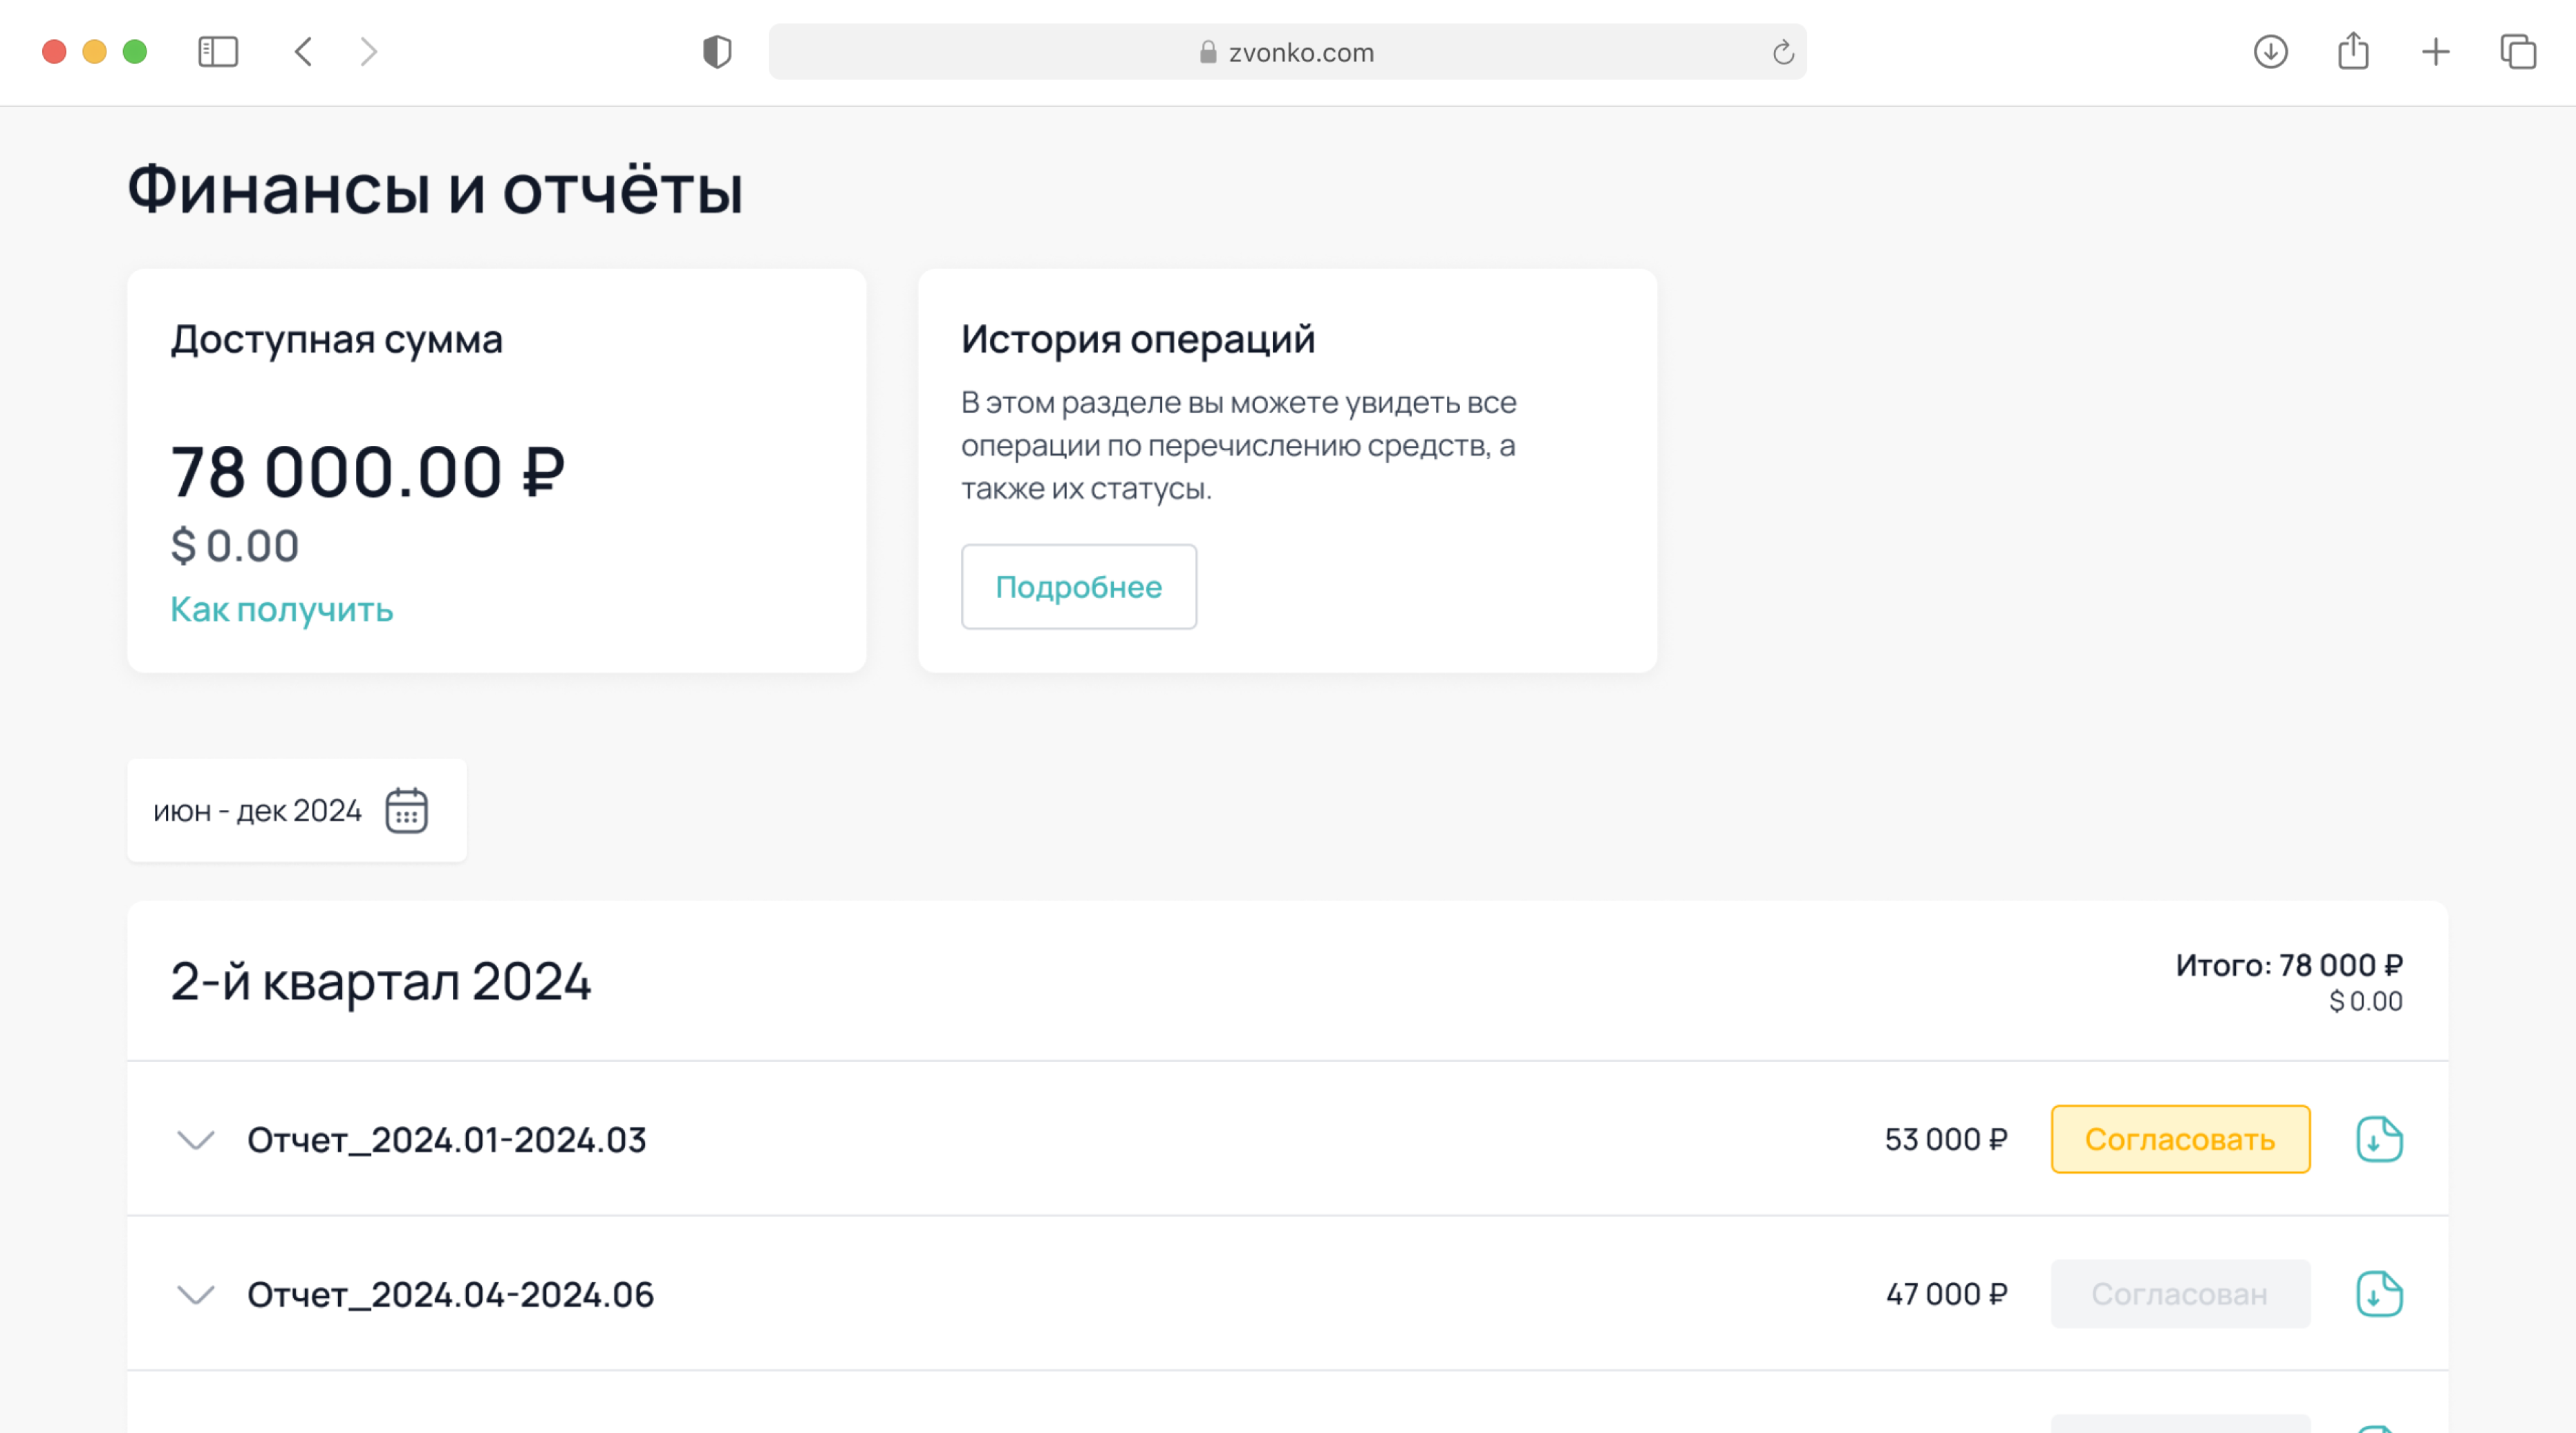Show the tab overview
The width and height of the screenshot is (2576, 1433).
2518,52
